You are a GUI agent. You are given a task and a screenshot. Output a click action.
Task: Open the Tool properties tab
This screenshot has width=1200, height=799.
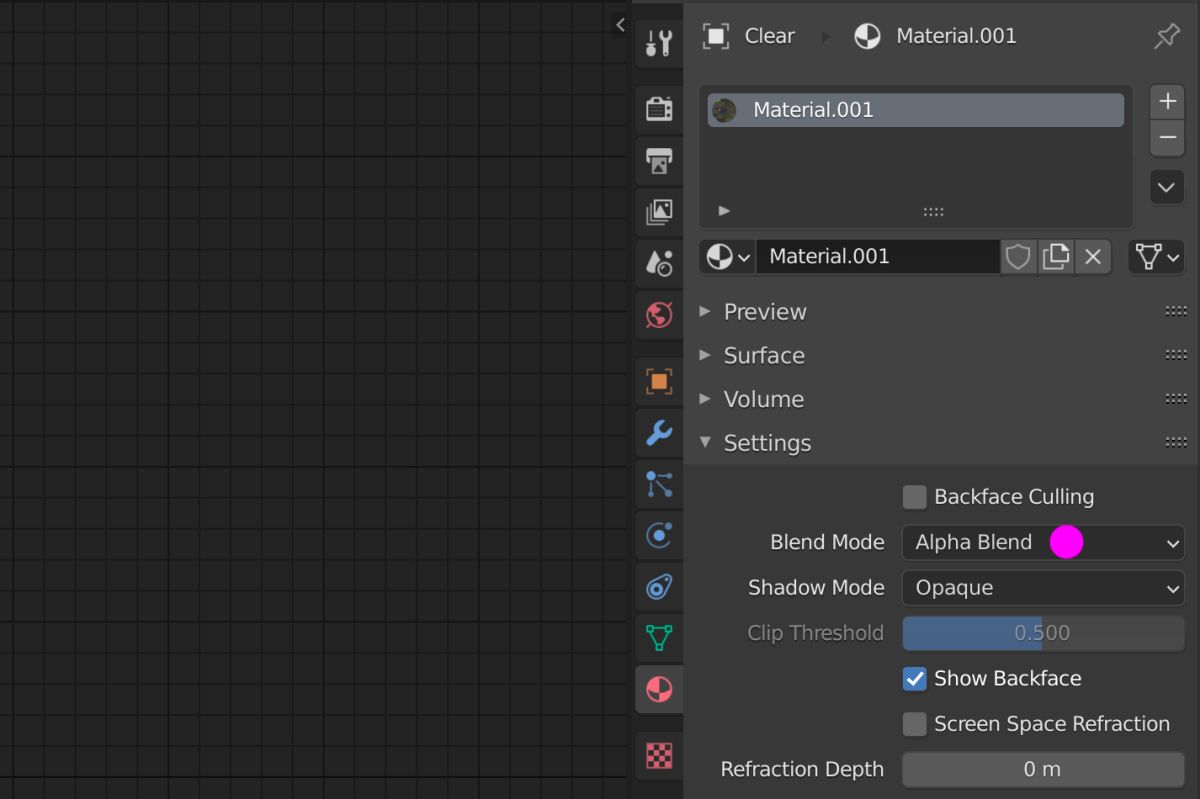click(659, 43)
